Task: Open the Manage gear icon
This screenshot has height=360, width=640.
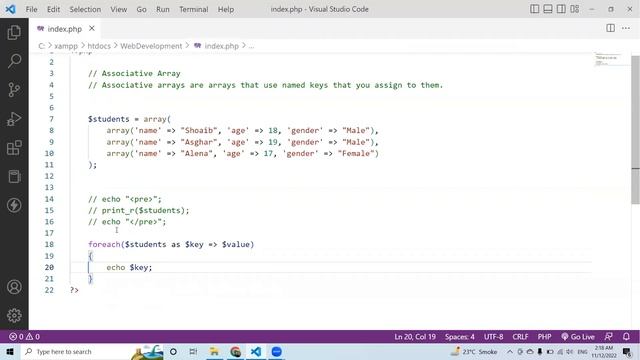Action: (14, 315)
